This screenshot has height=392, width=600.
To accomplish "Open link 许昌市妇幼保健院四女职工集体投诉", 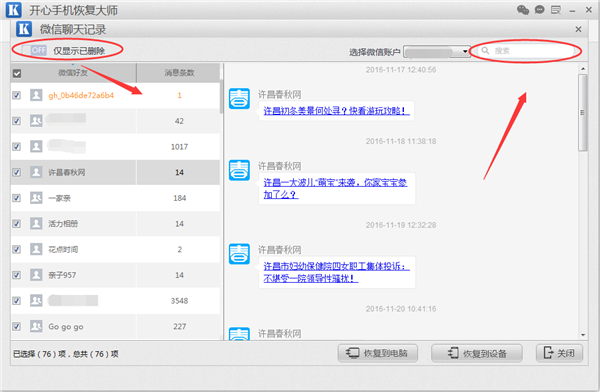I will [x=336, y=272].
